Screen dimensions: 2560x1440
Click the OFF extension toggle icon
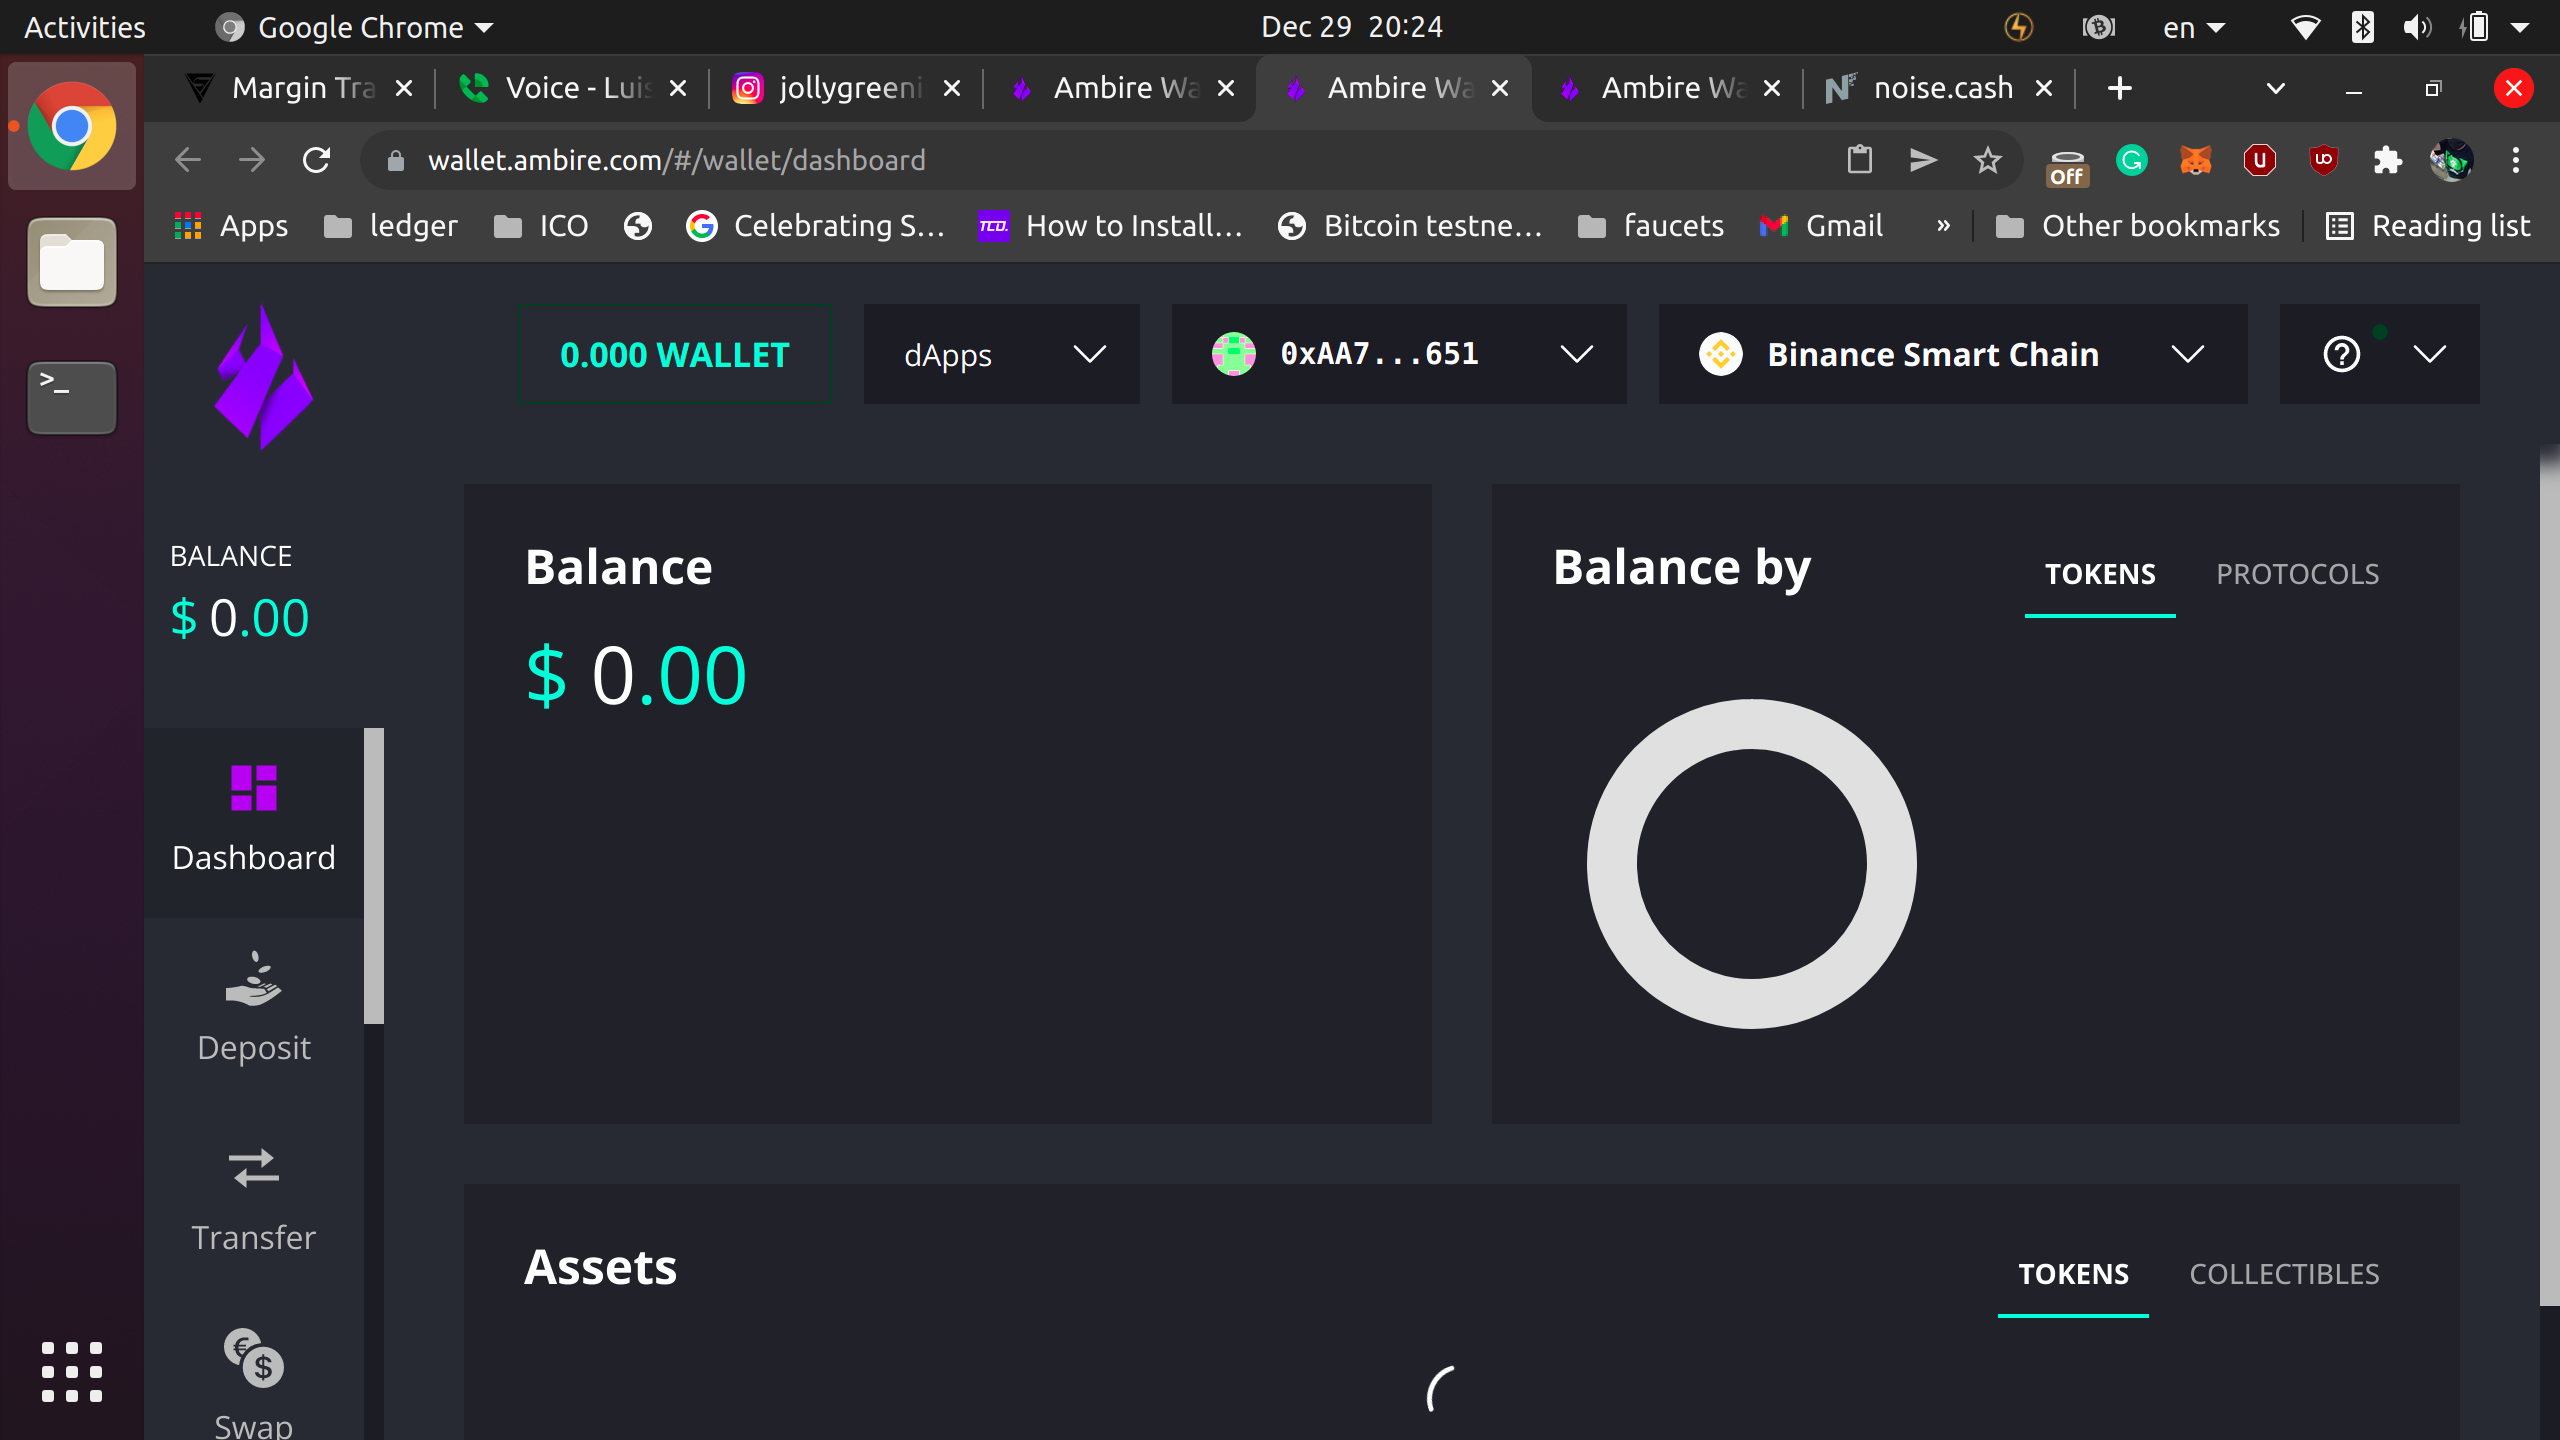point(2067,166)
